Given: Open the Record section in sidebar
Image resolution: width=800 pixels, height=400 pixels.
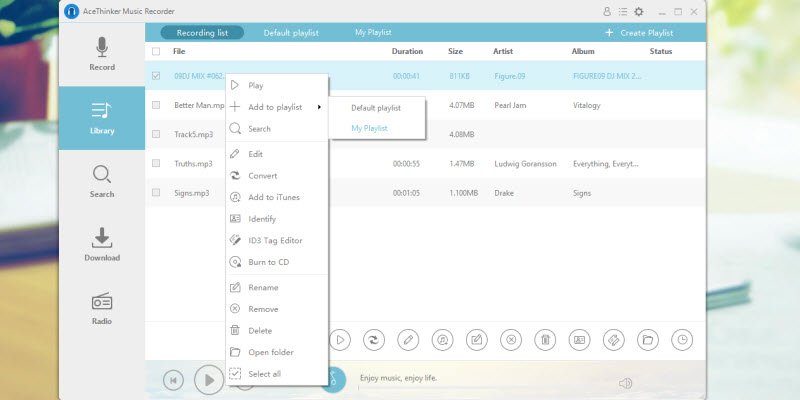Looking at the screenshot, I should (x=101, y=54).
